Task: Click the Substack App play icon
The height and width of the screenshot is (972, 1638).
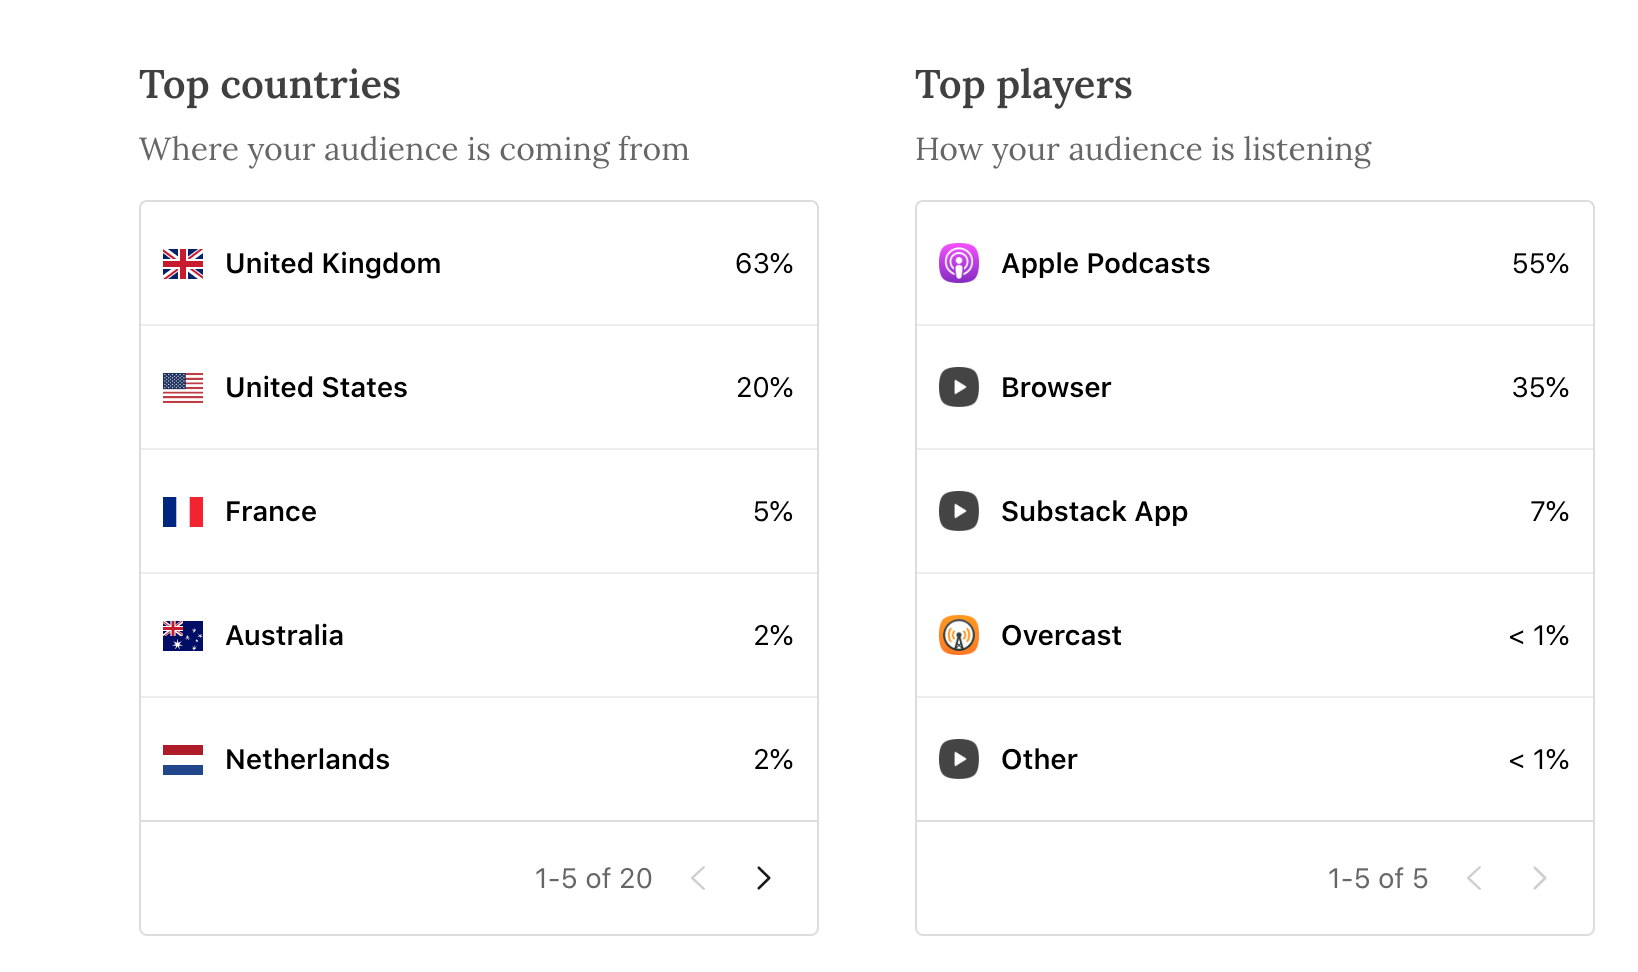Action: 958,511
